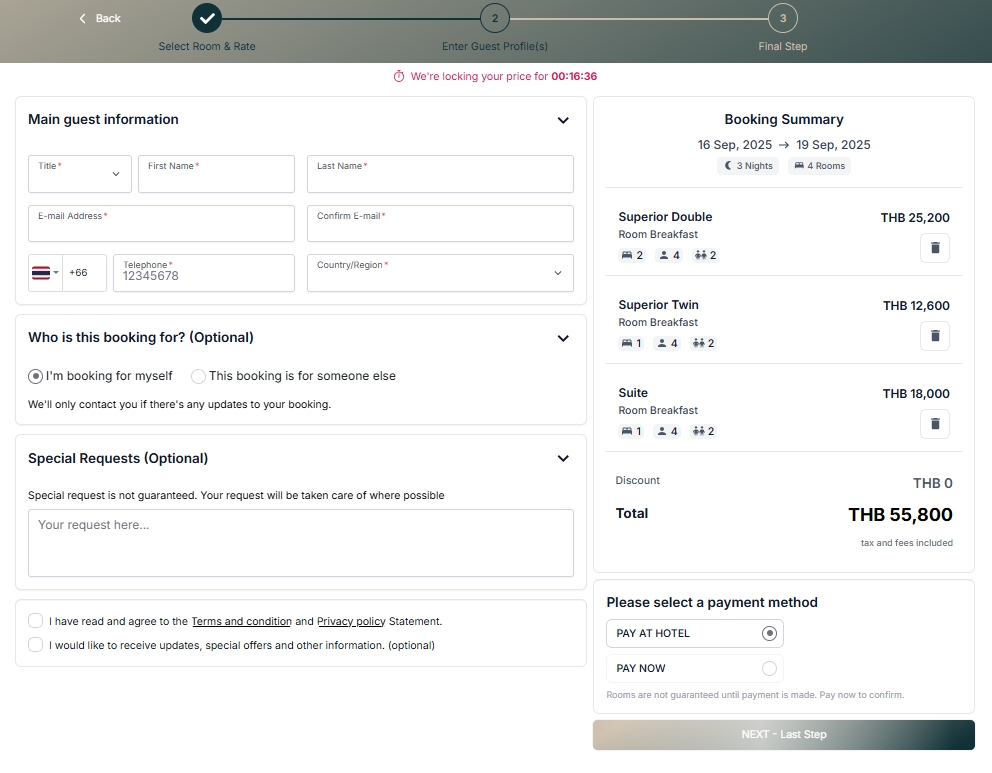The image size is (992, 773).
Task: Go Back to the previous page
Action: (x=100, y=18)
